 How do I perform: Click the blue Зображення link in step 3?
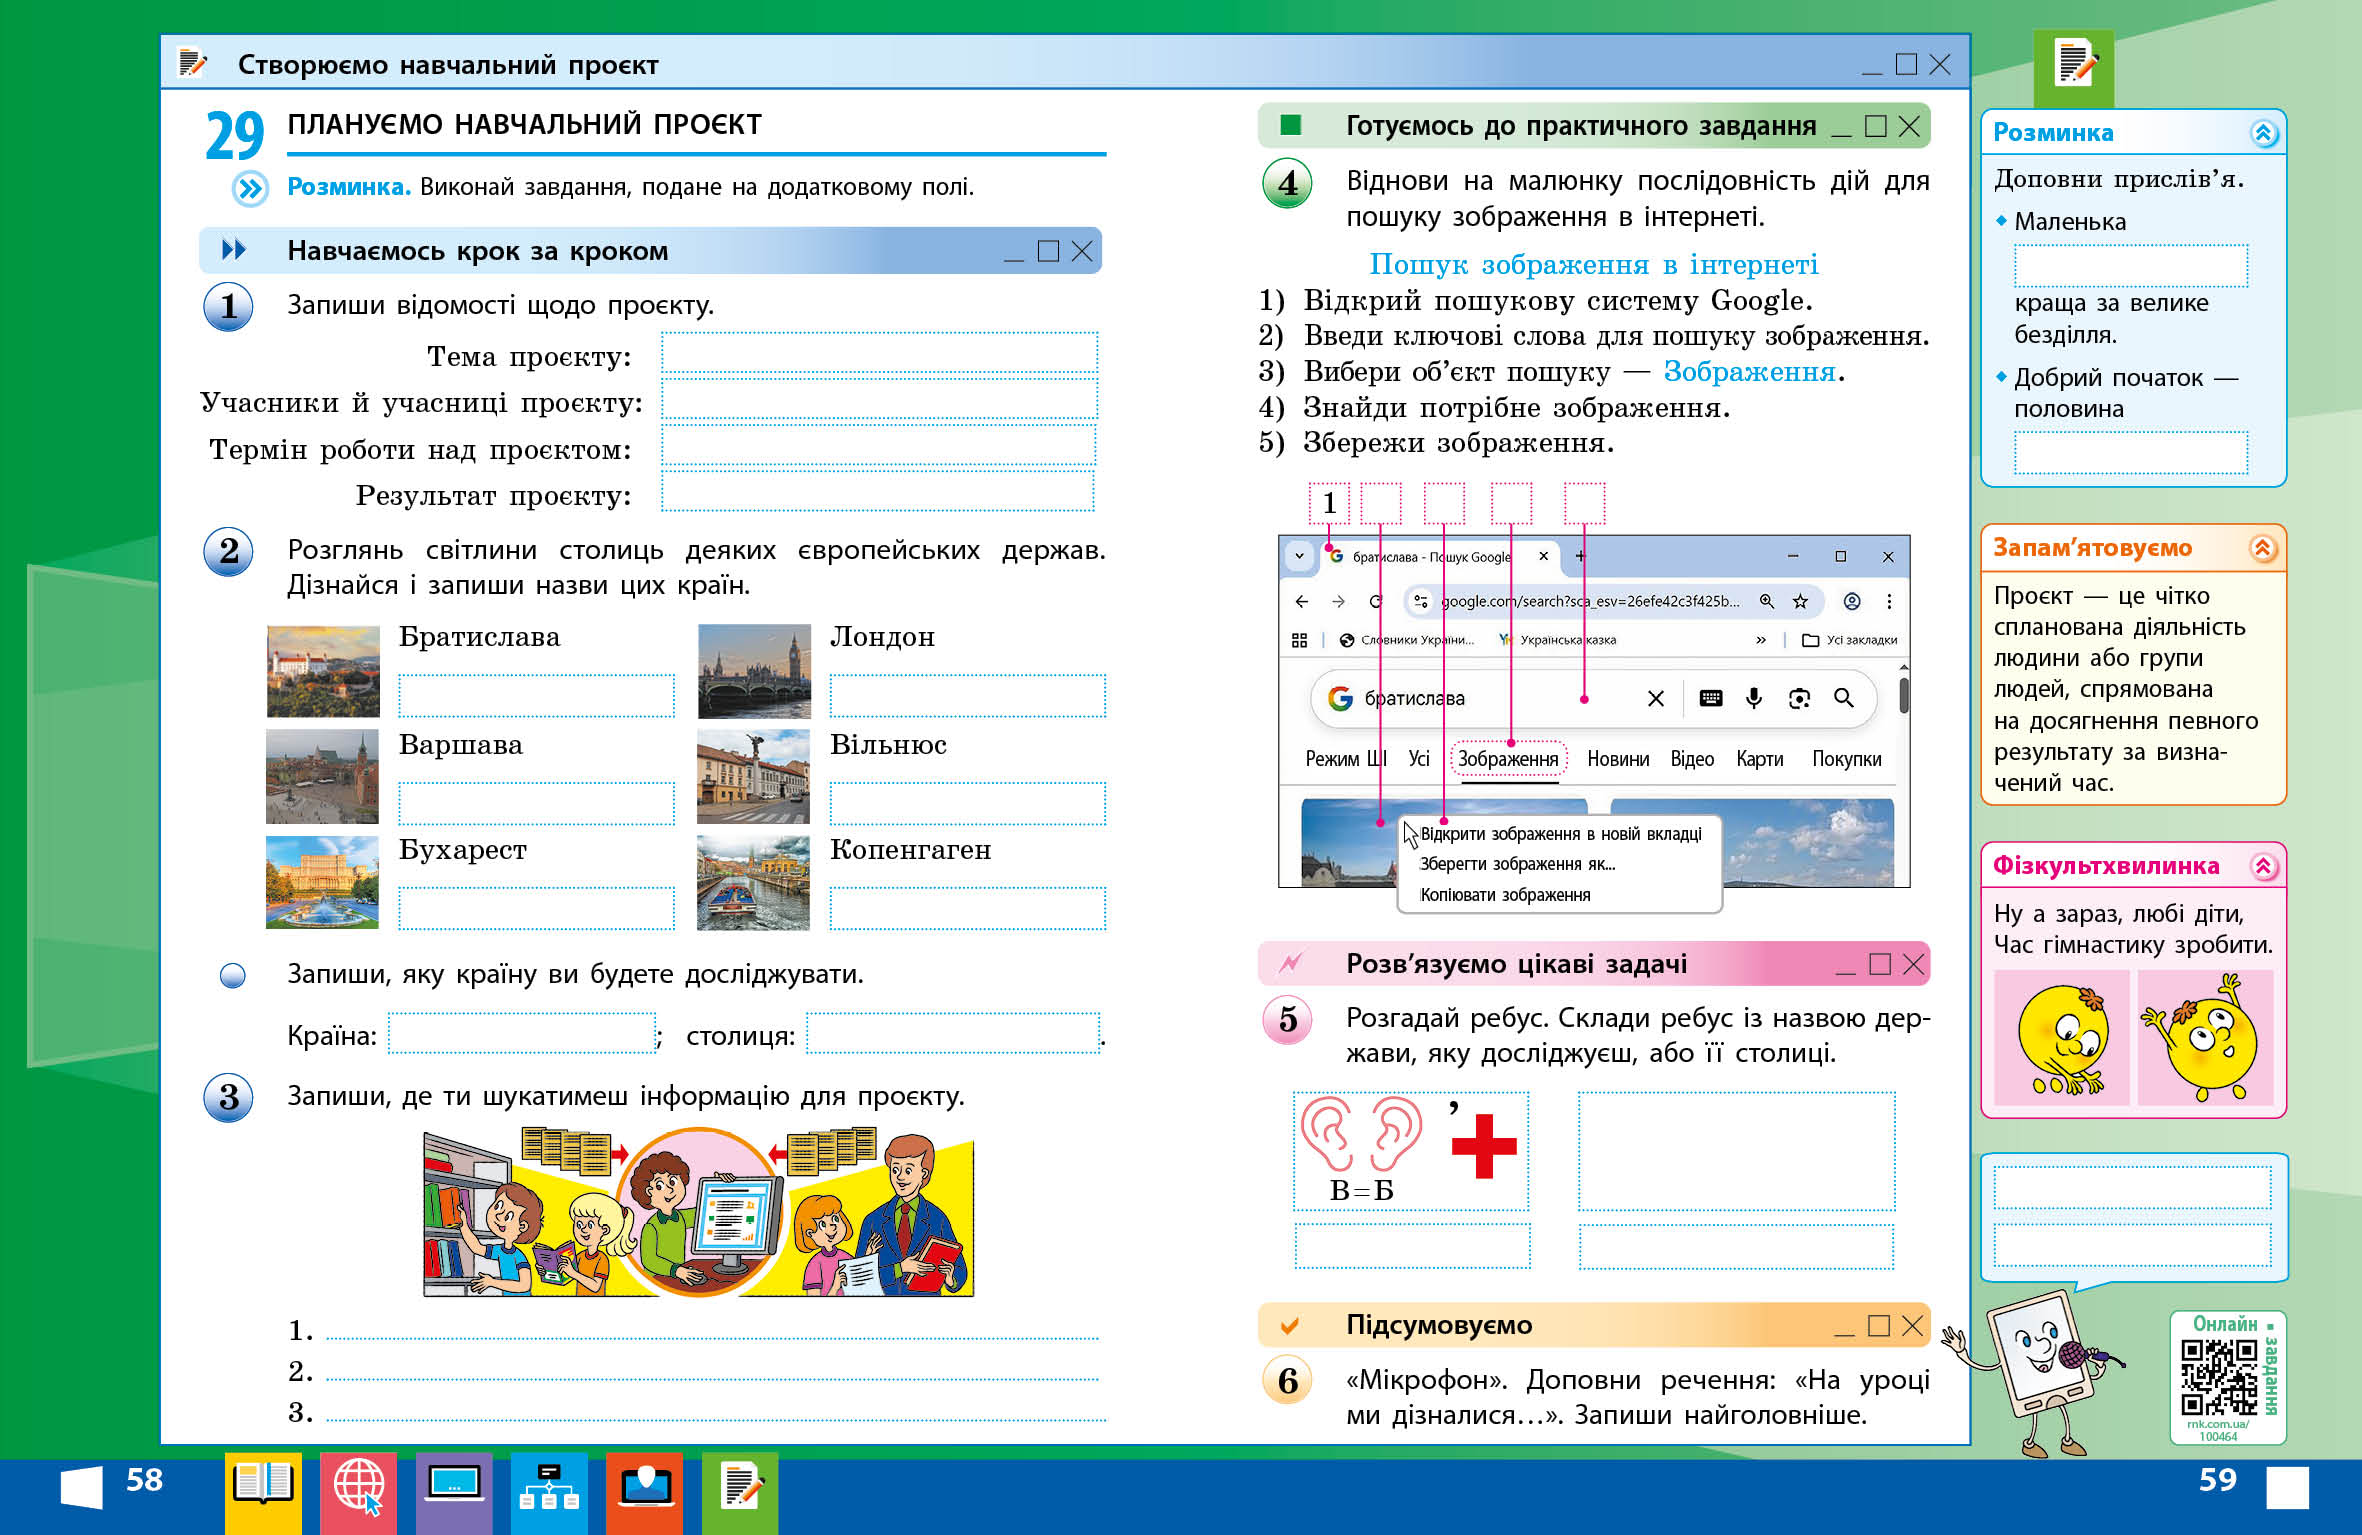(x=1749, y=372)
